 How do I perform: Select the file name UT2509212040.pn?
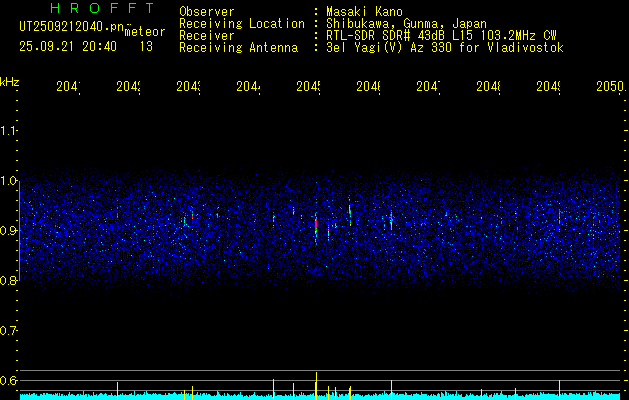click(x=72, y=27)
